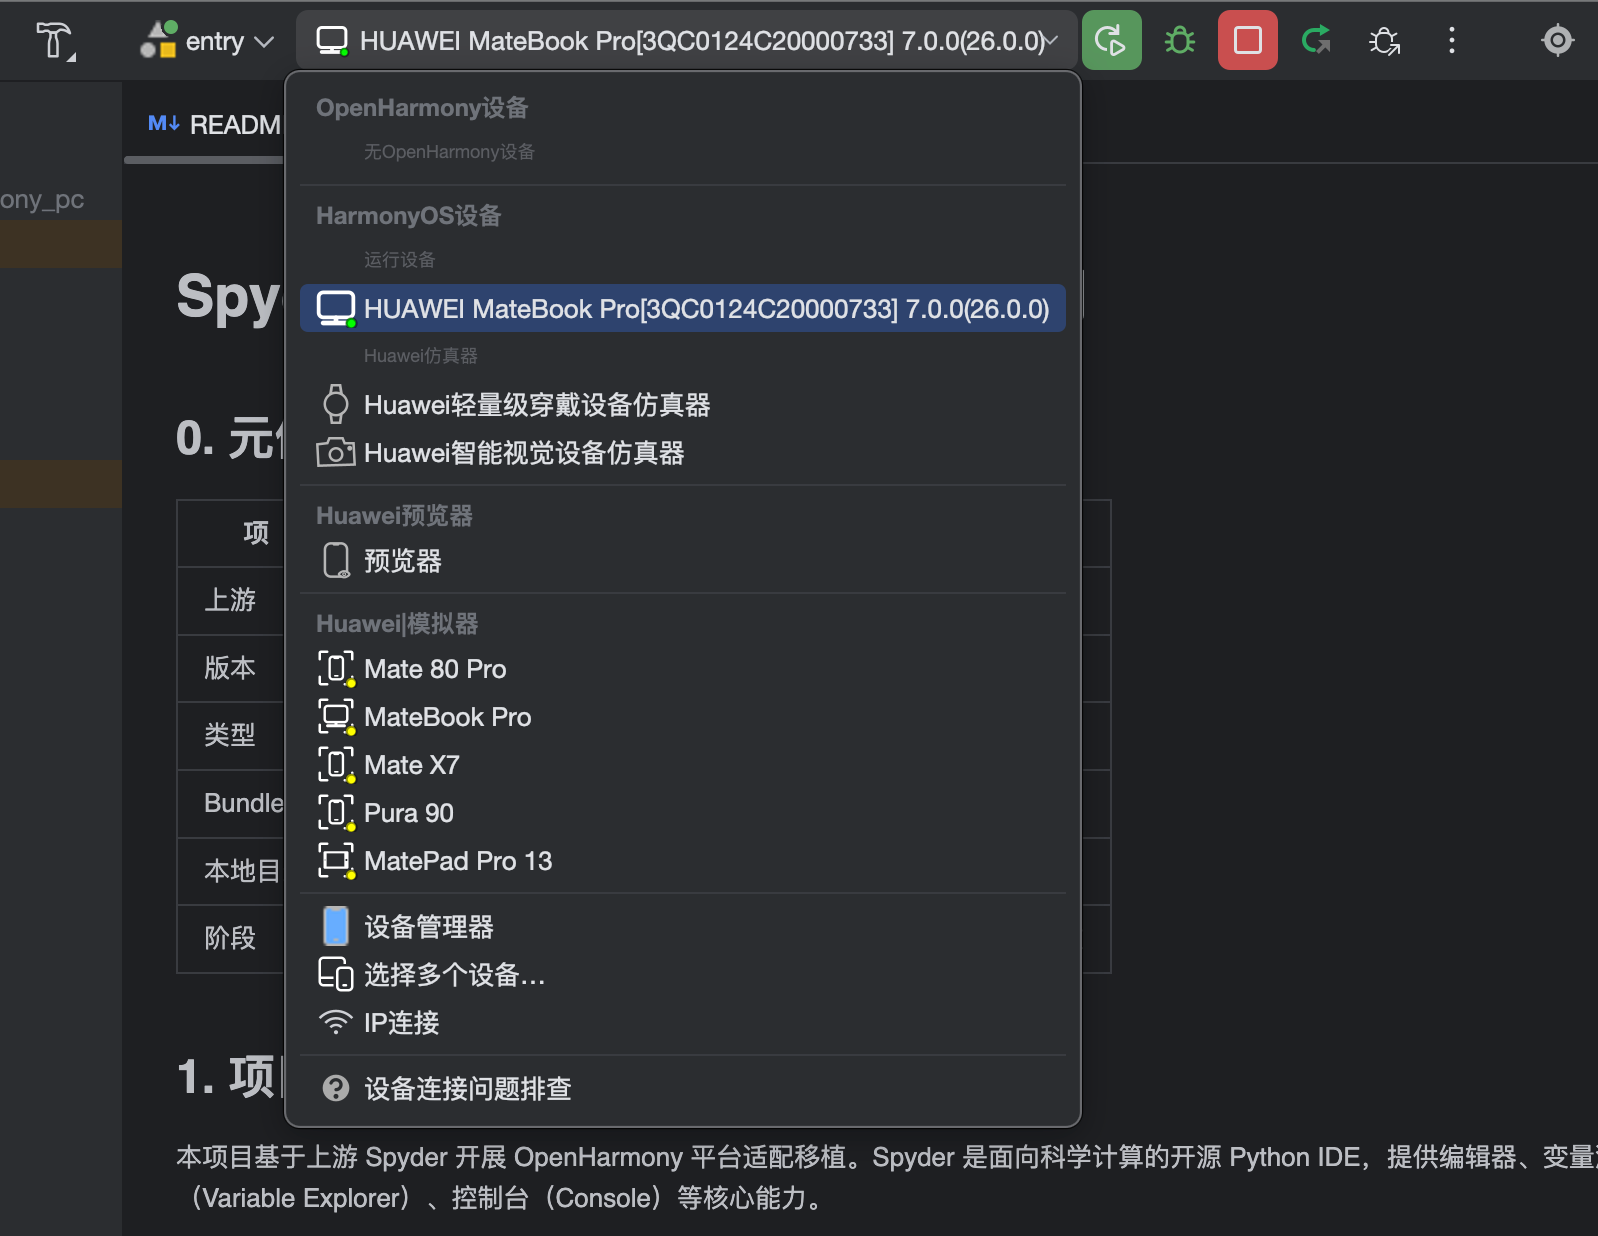This screenshot has height=1236, width=1598.
Task: Click the Pura 90 phone icon
Action: point(337,813)
